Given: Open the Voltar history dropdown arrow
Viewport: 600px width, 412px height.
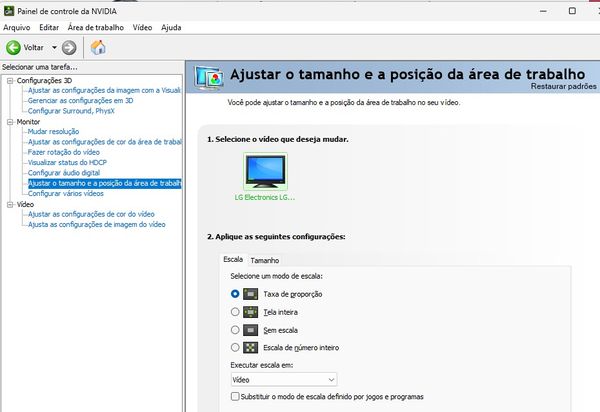Looking at the screenshot, I should point(54,47).
